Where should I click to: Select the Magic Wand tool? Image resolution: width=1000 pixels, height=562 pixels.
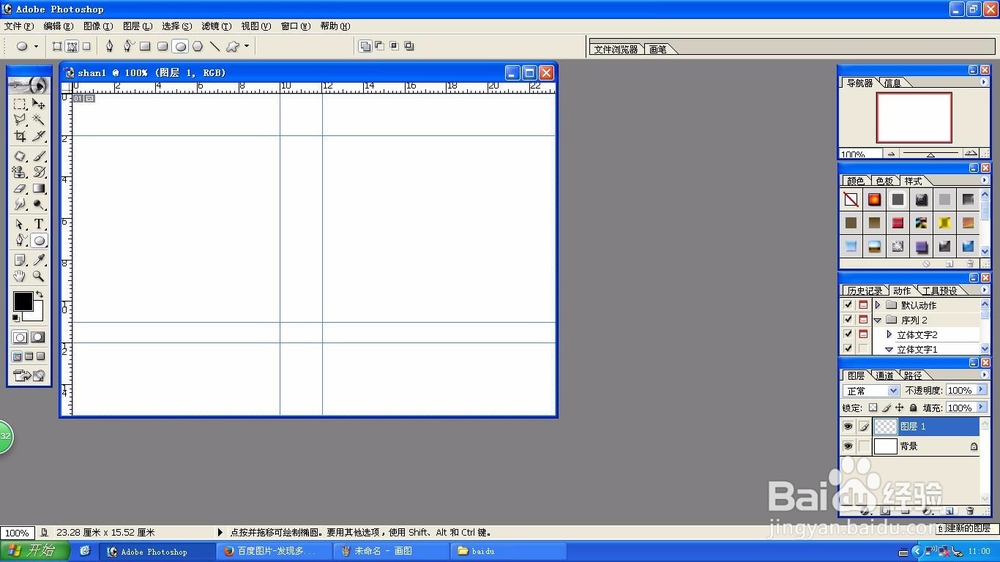coord(39,119)
